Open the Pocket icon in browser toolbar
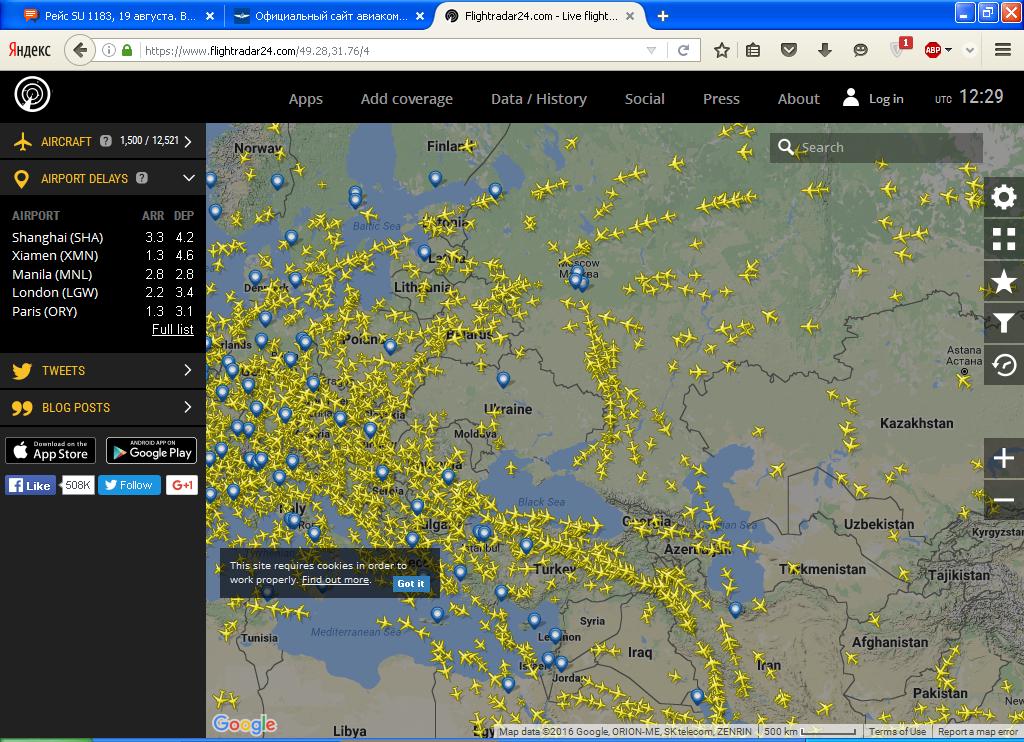 click(x=789, y=50)
